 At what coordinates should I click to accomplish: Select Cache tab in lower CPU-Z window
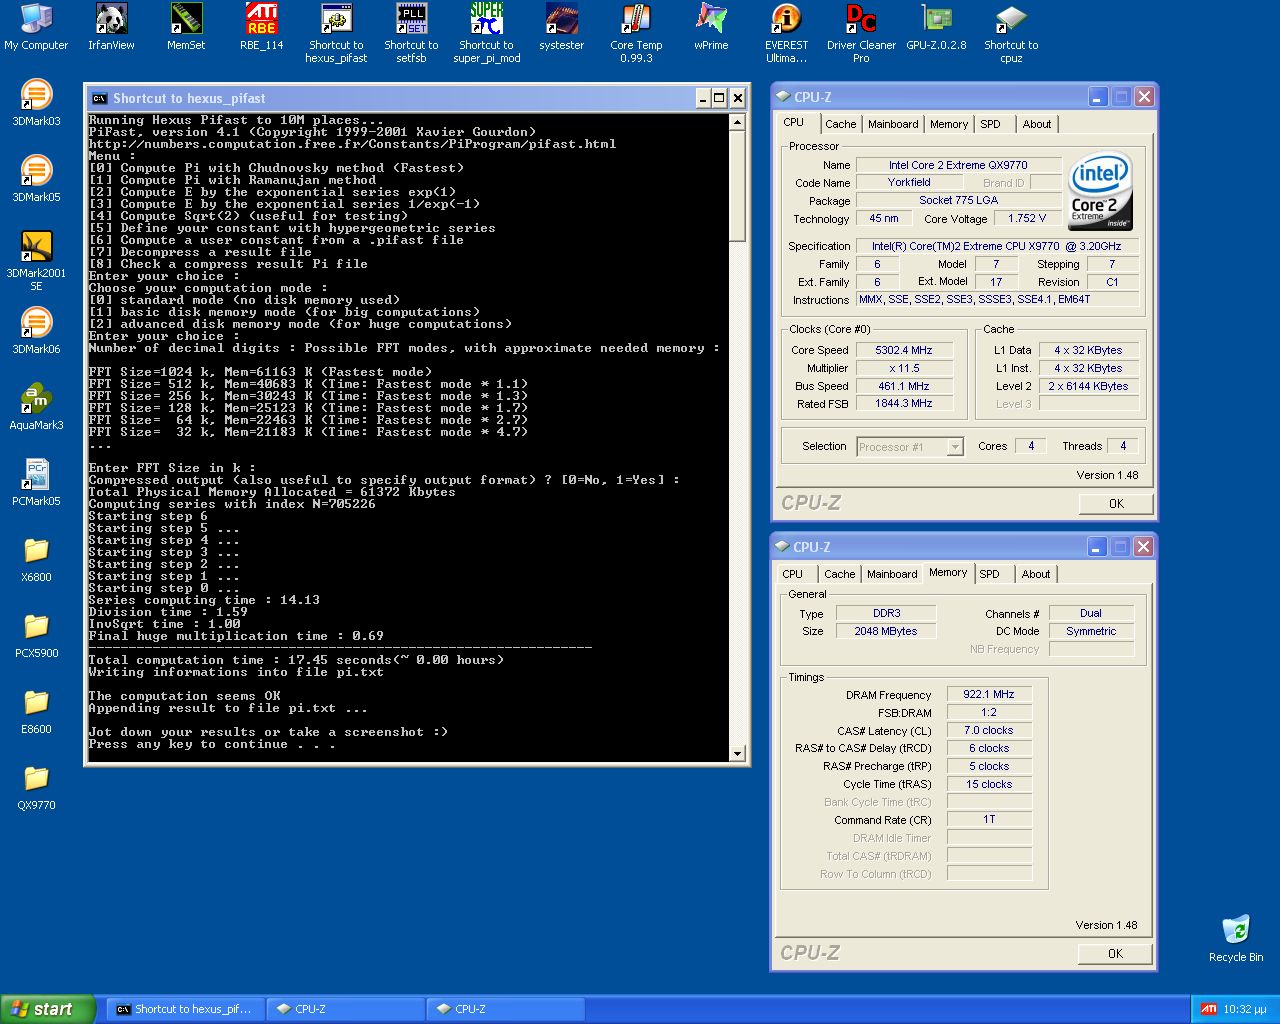tap(839, 574)
